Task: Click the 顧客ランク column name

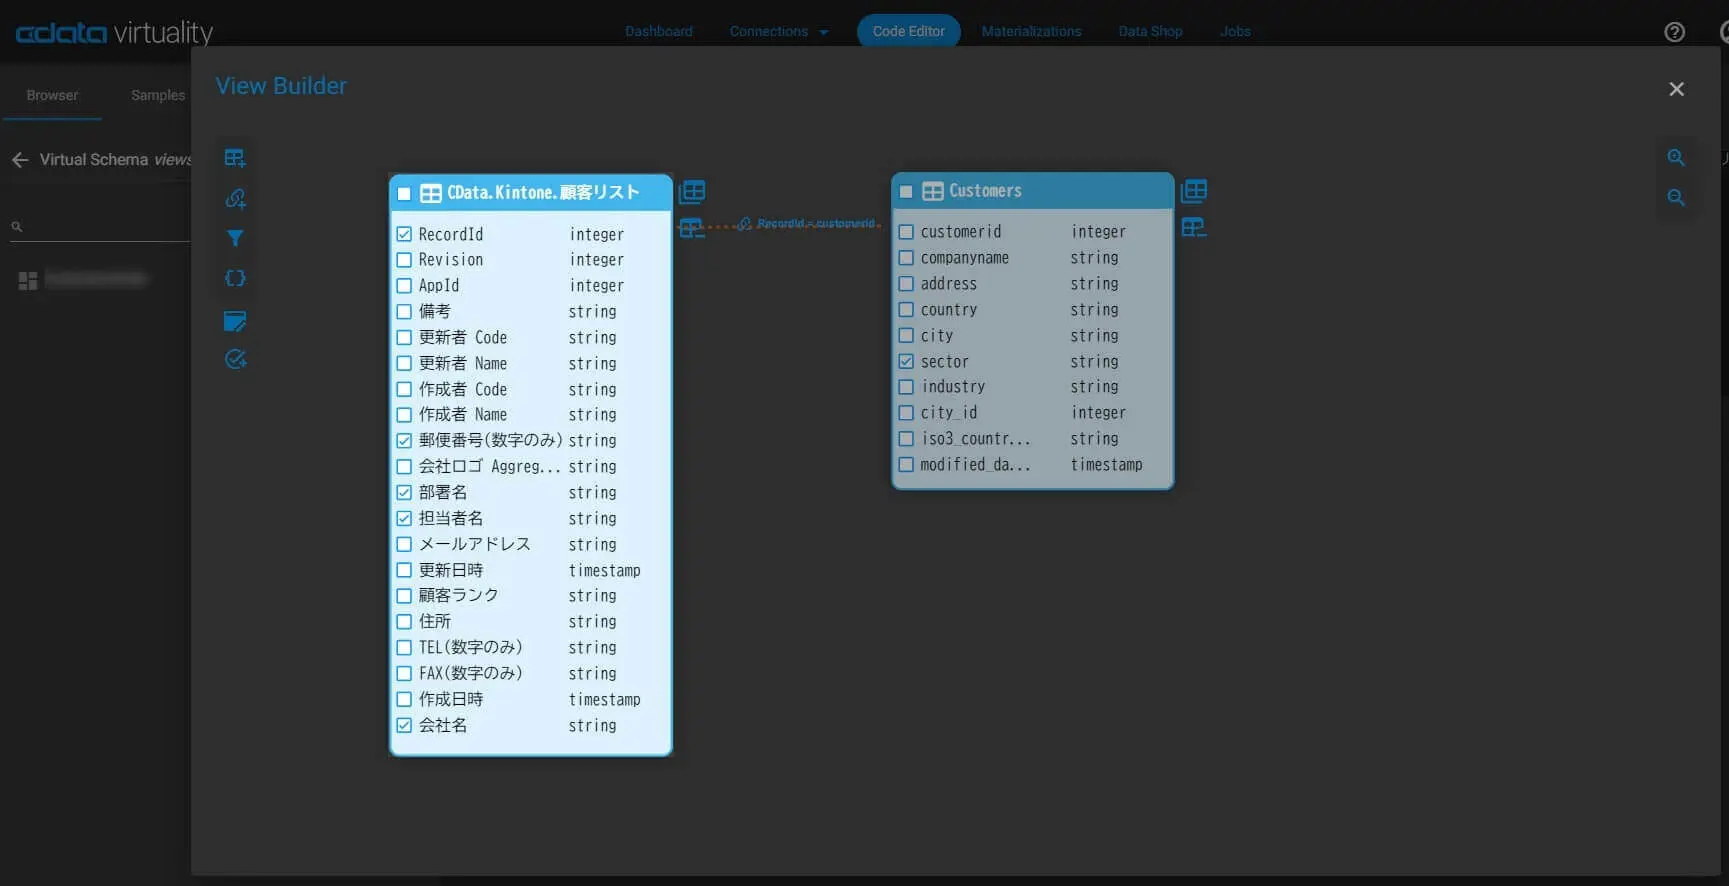Action: 458,596
